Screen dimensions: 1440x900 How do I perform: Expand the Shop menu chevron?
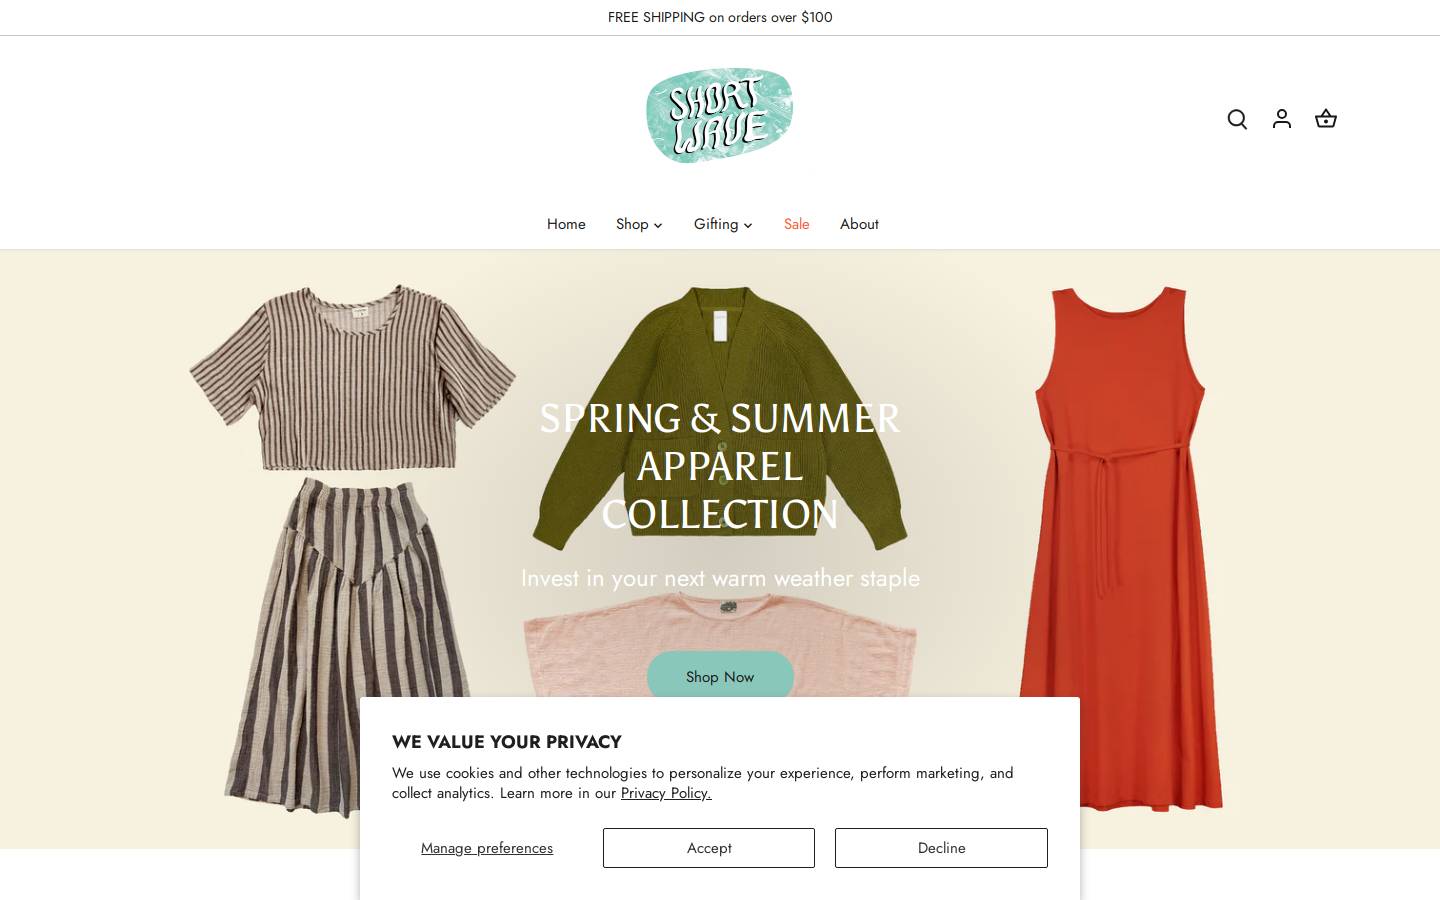pos(658,225)
